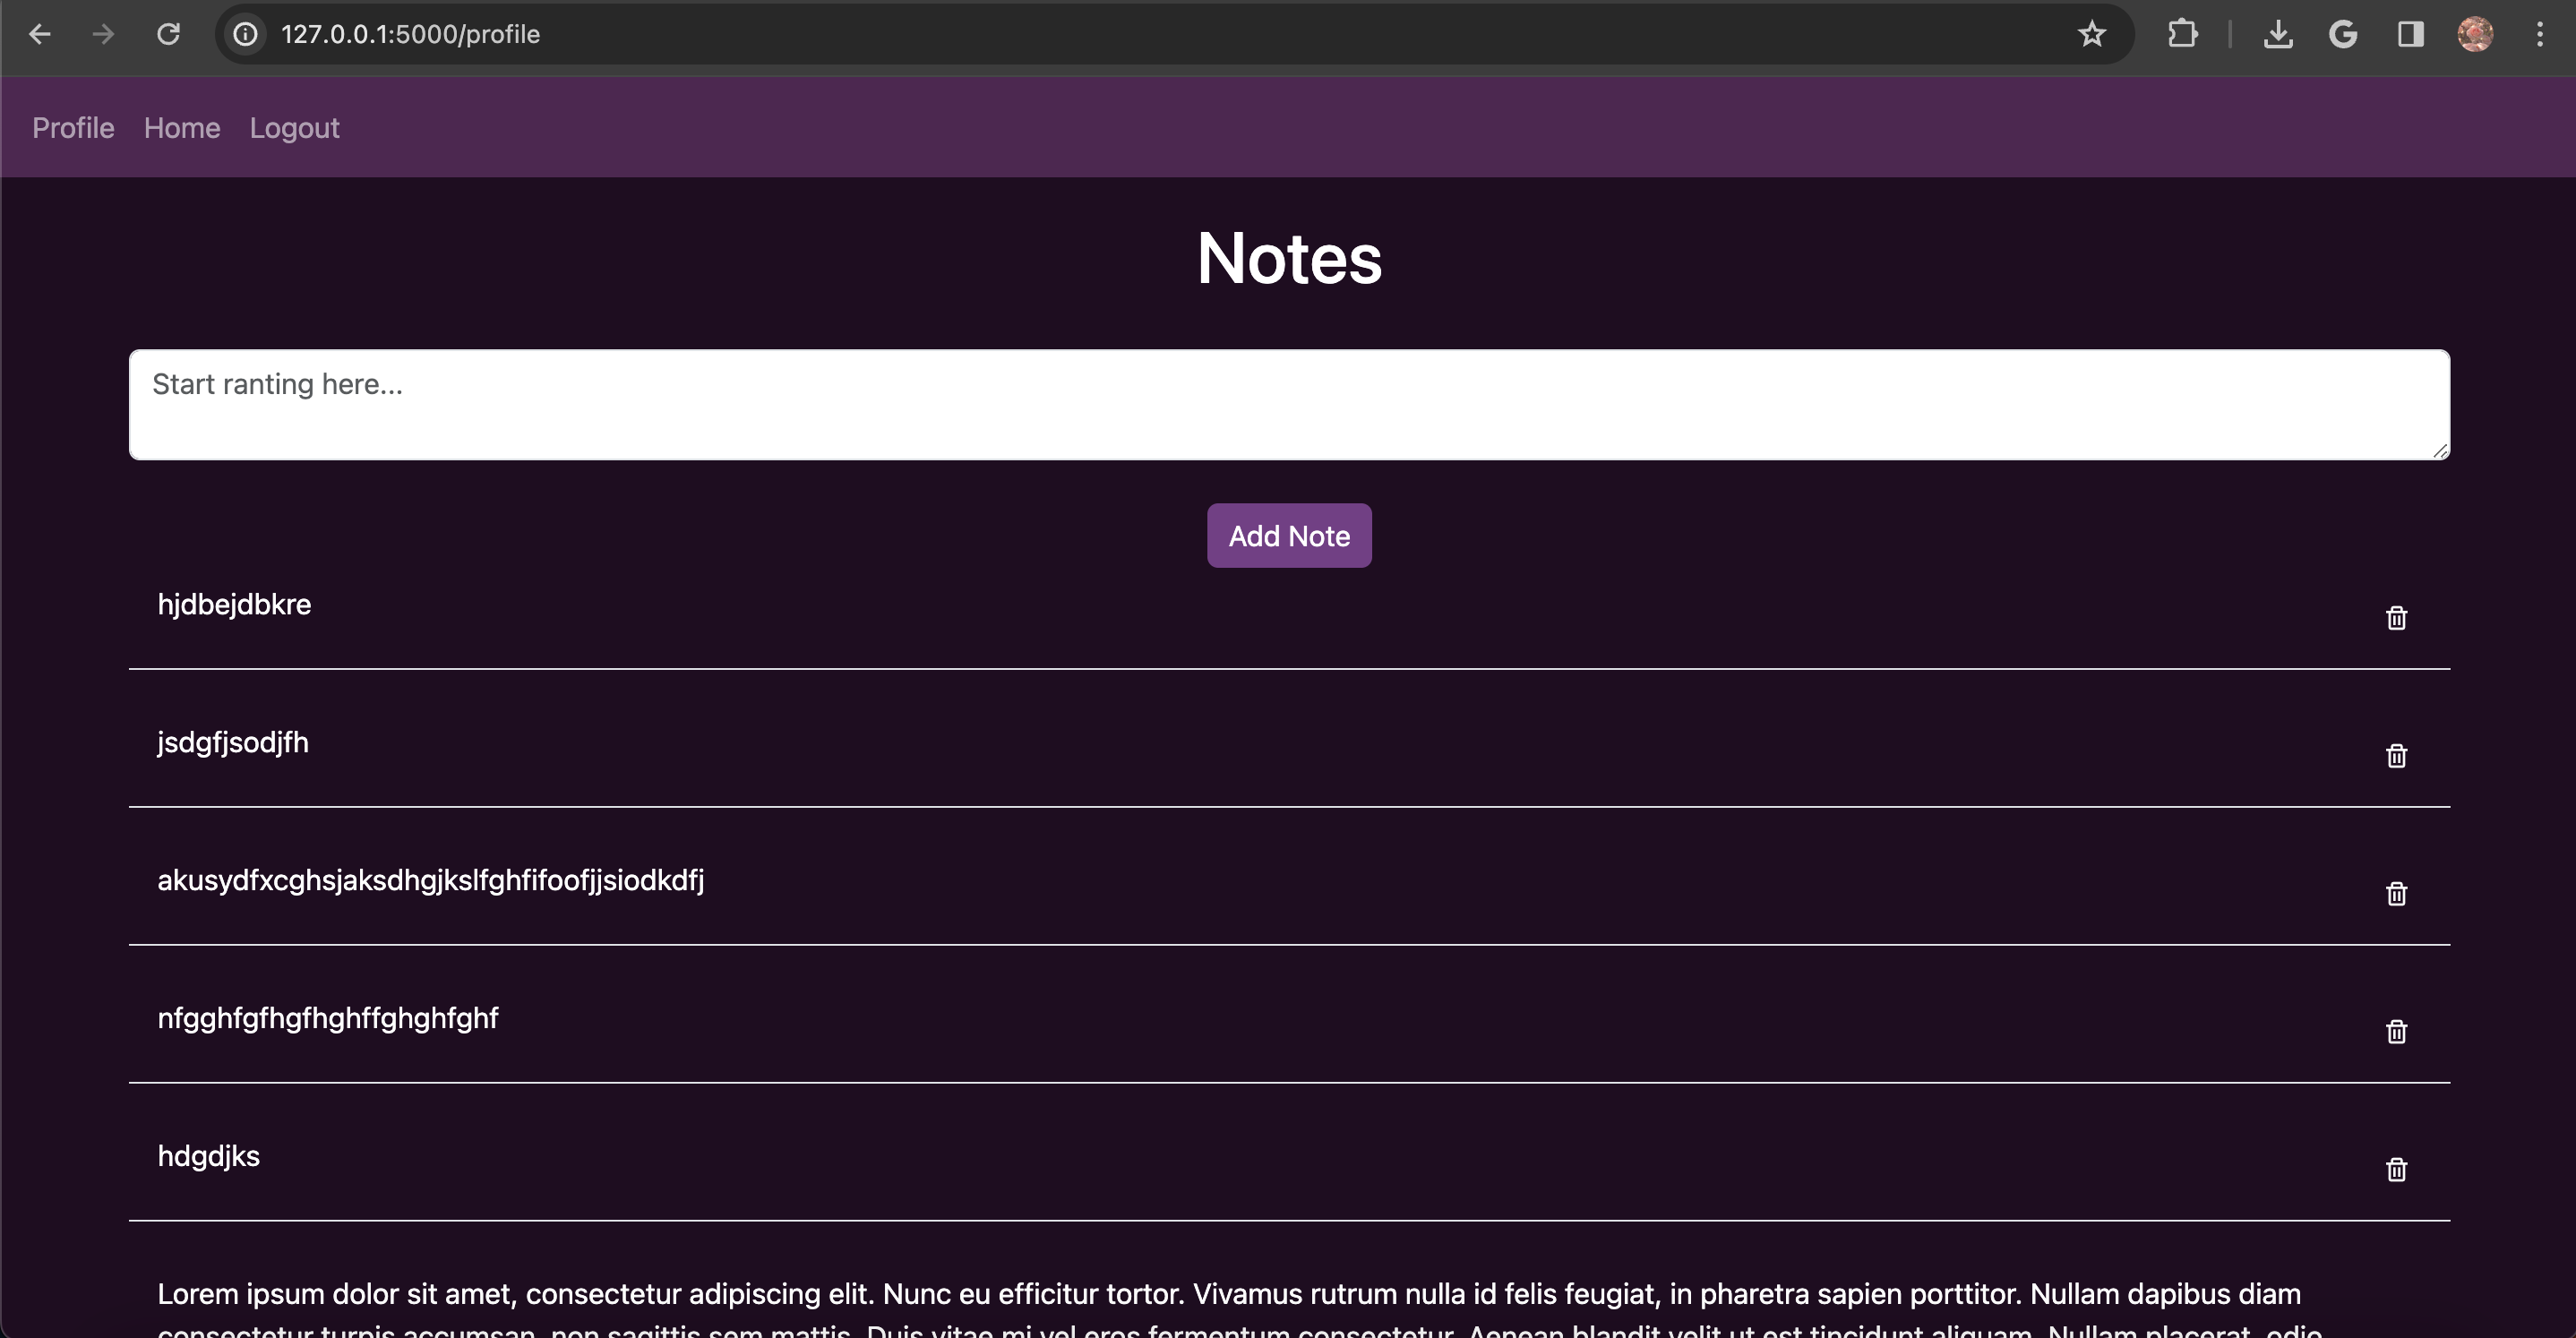Click the Logout link
The image size is (2576, 1338).
(x=294, y=128)
